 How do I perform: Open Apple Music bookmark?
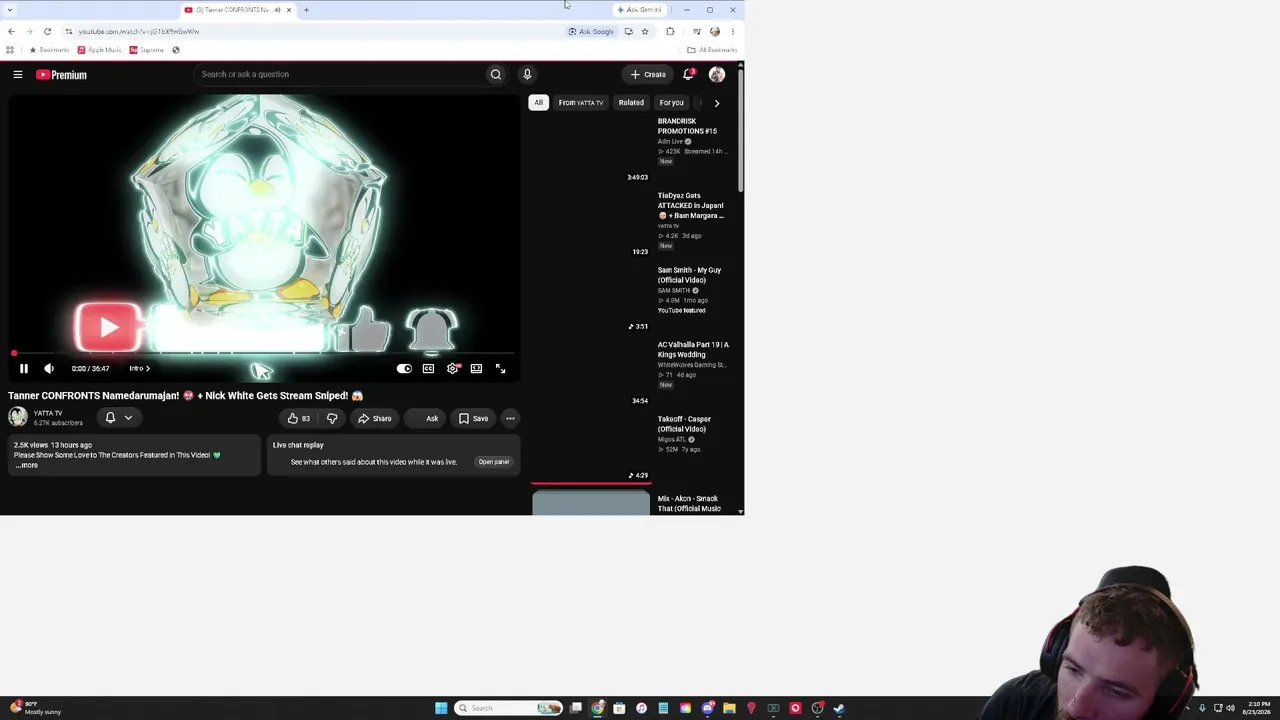point(99,50)
